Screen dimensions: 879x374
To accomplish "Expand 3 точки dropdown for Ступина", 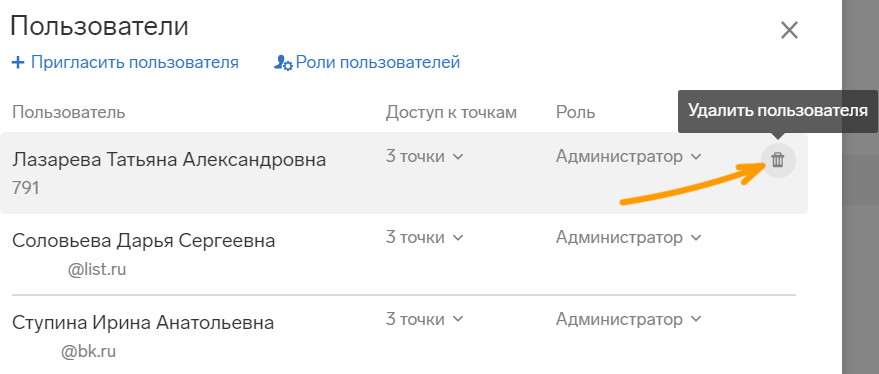I will pos(425,320).
